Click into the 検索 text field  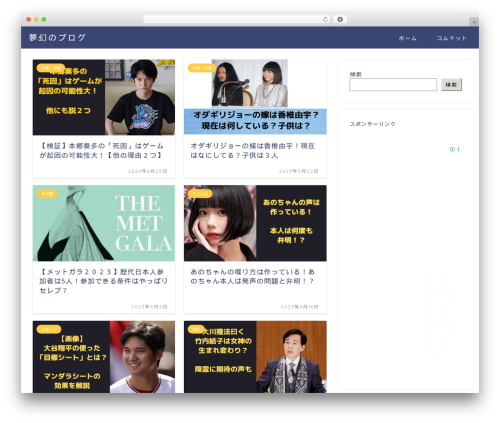tap(393, 85)
